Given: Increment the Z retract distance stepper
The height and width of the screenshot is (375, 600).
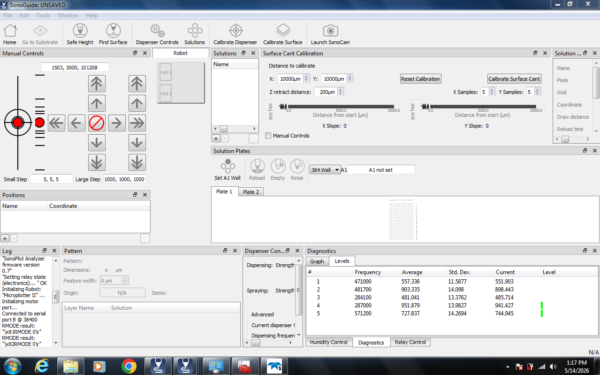Looking at the screenshot, I should click(x=341, y=90).
